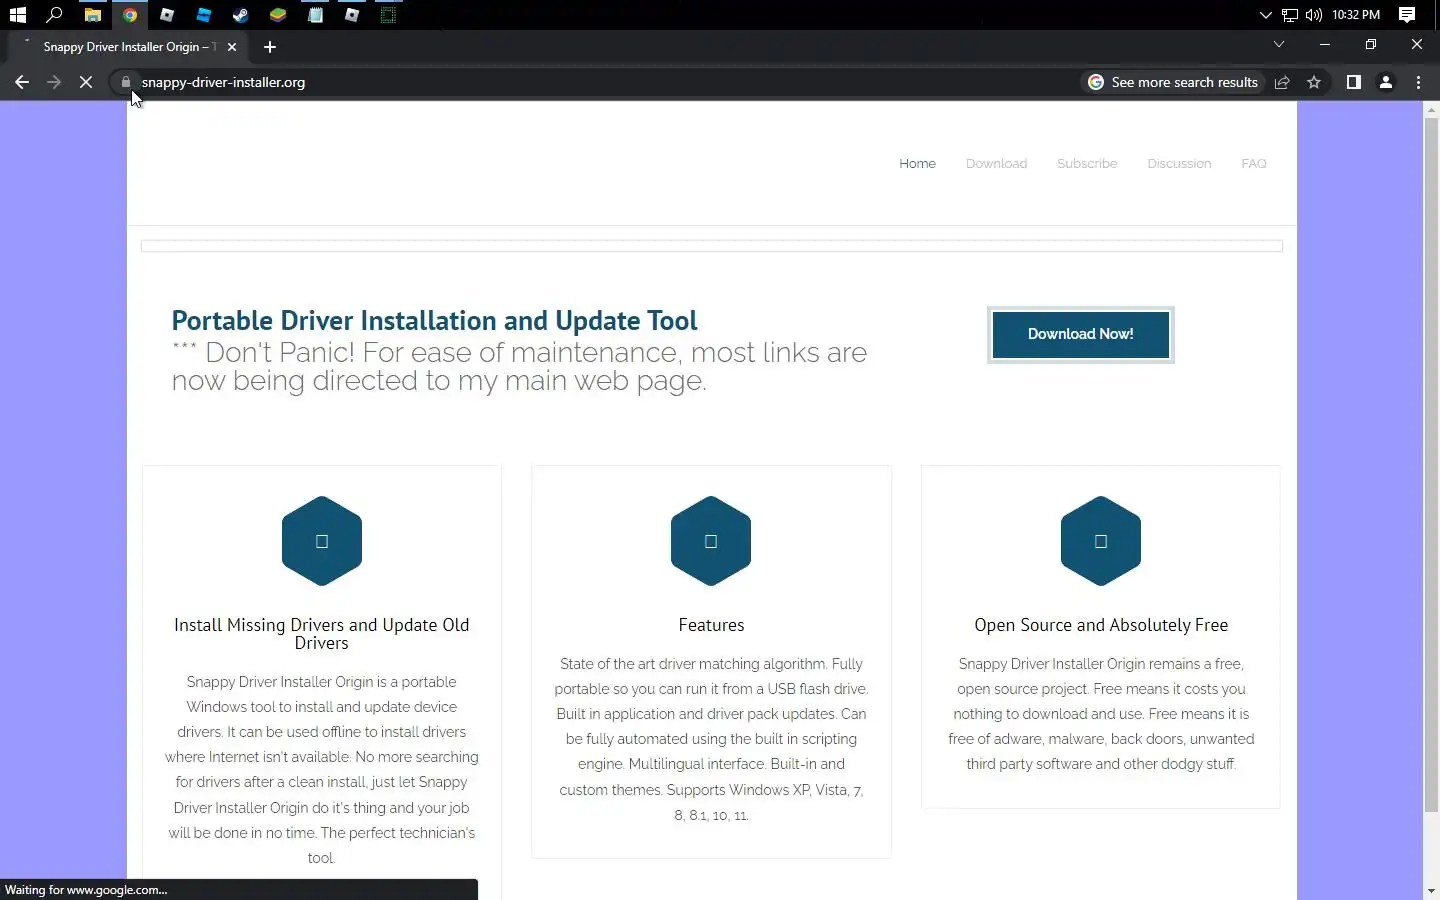The height and width of the screenshot is (900, 1440).
Task: Click the Download Now! button
Action: [x=1080, y=334]
